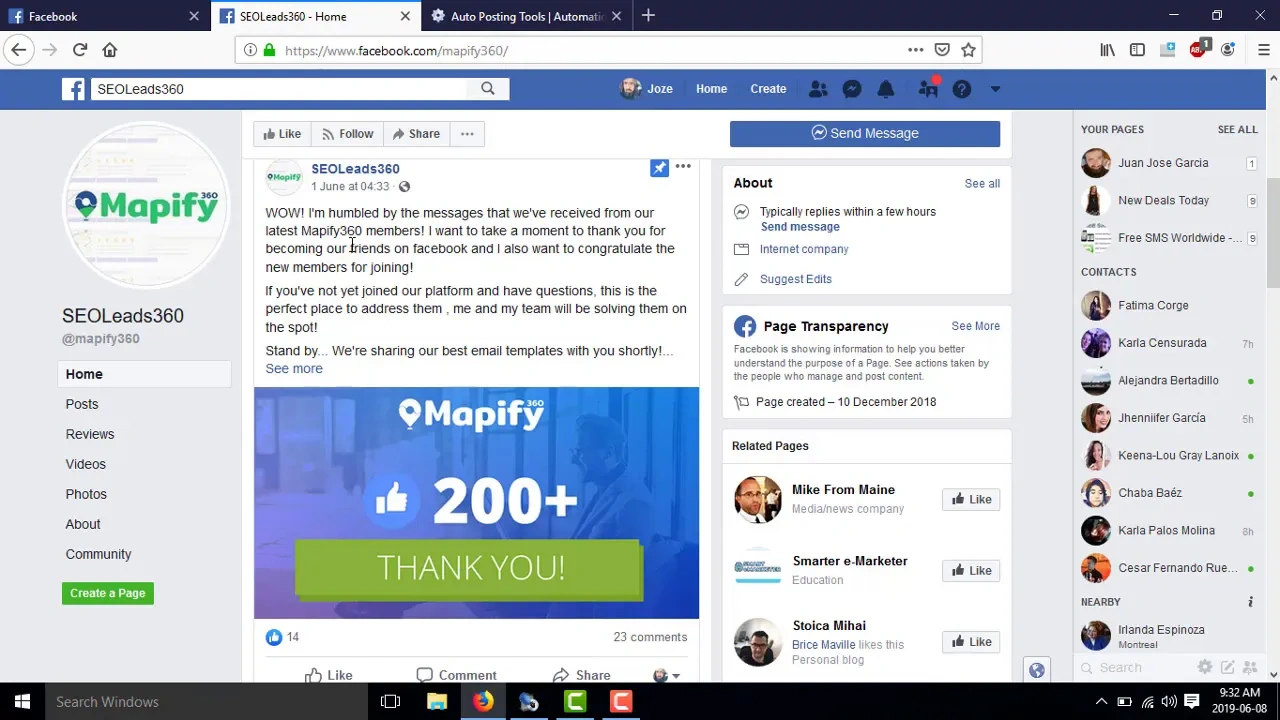Open the notifications bell icon

[x=886, y=89]
